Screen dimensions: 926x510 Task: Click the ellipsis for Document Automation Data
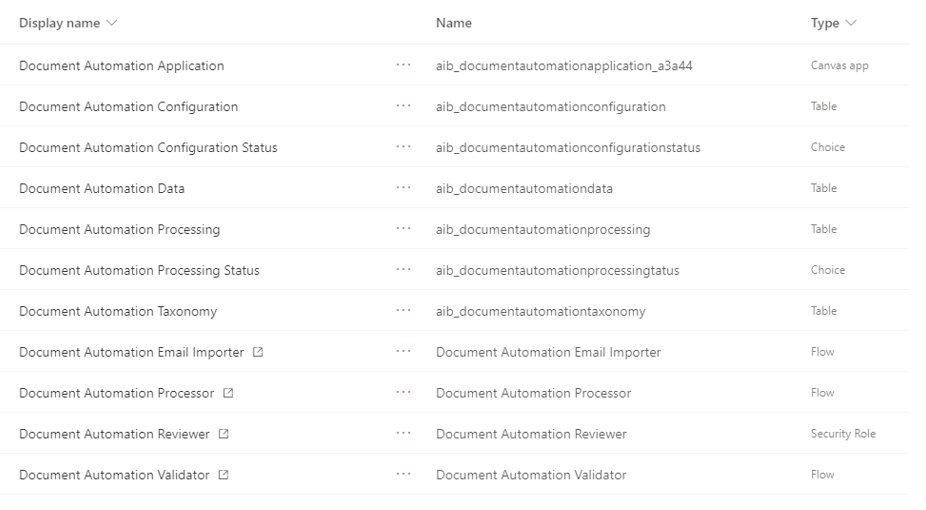click(x=403, y=188)
